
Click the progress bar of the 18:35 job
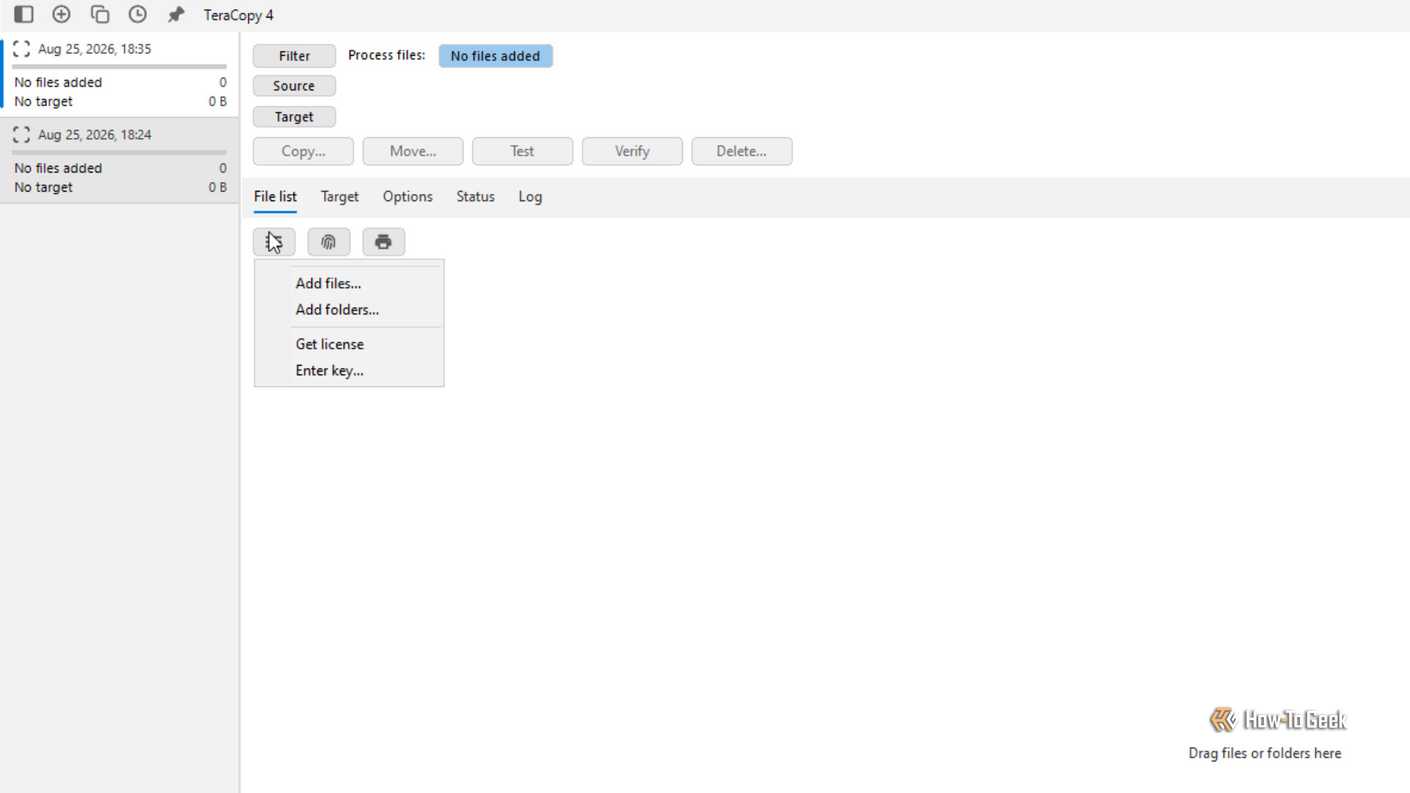point(120,67)
